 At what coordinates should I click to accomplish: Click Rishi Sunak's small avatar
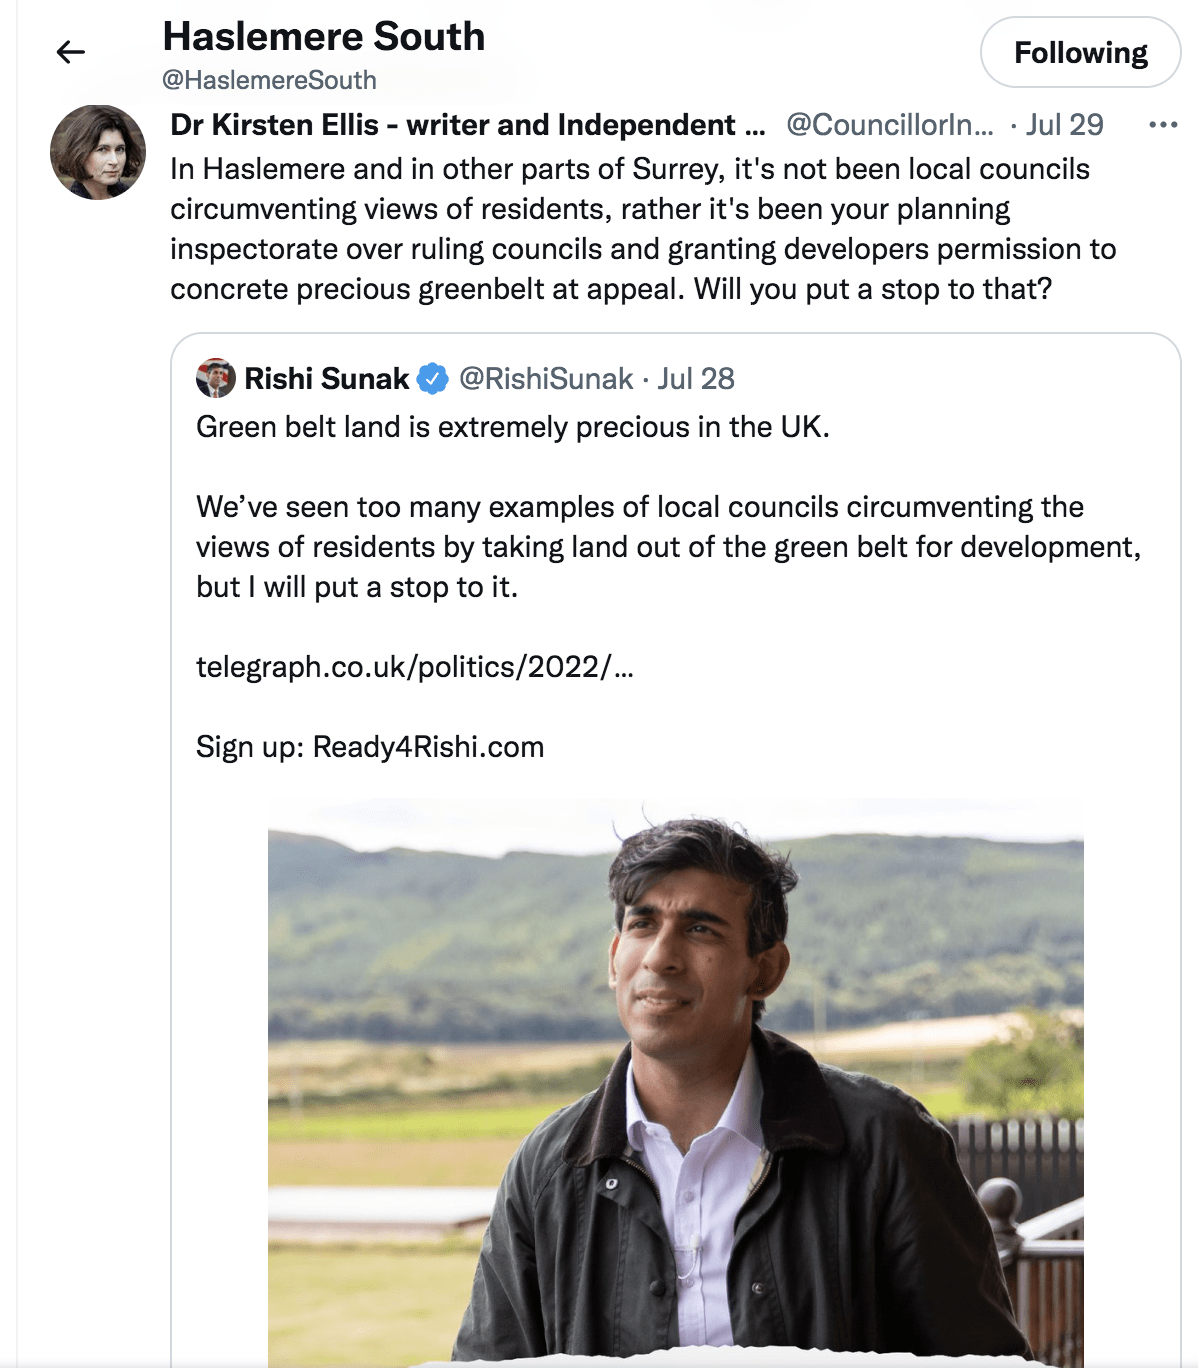point(215,378)
